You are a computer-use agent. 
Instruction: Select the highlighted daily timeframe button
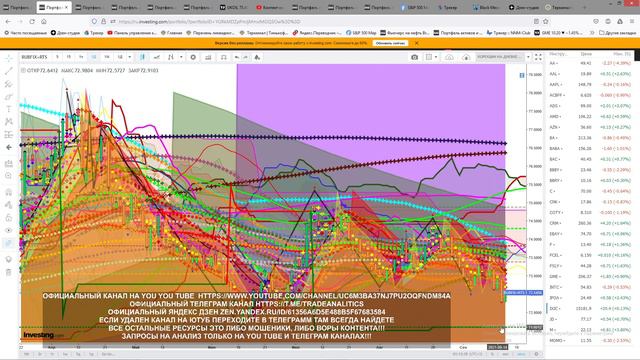[x=93, y=57]
